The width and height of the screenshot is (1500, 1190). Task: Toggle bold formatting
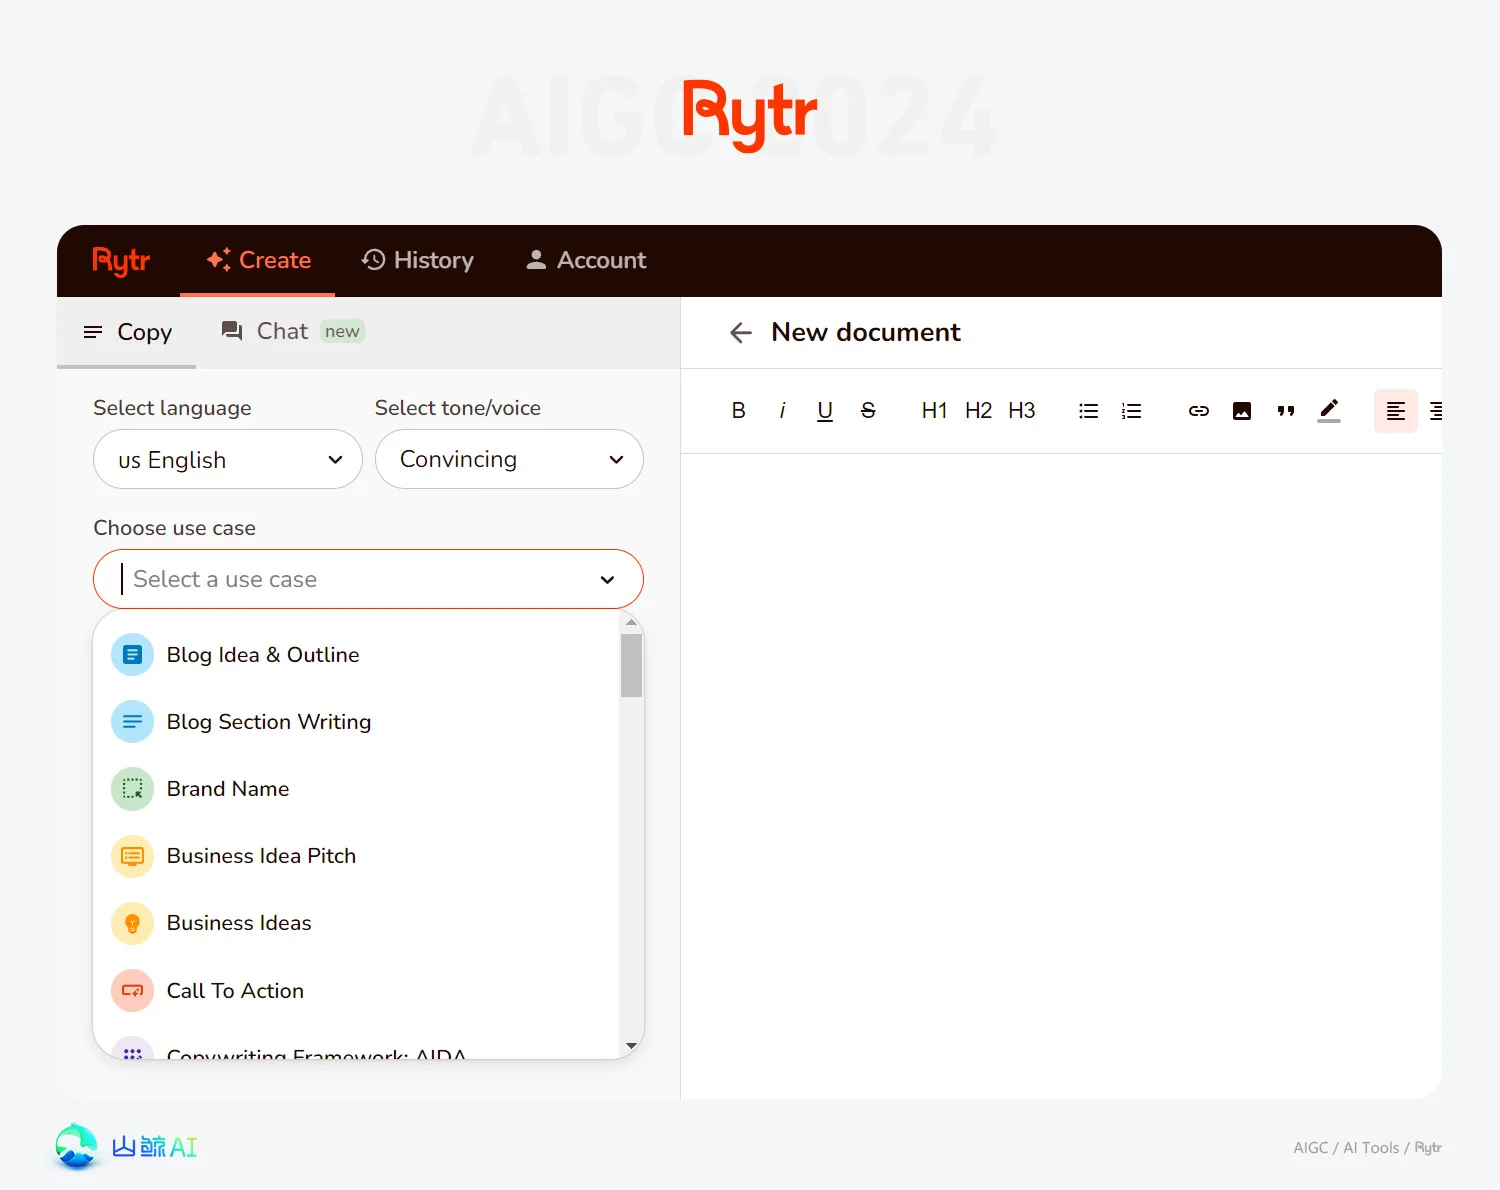tap(739, 411)
